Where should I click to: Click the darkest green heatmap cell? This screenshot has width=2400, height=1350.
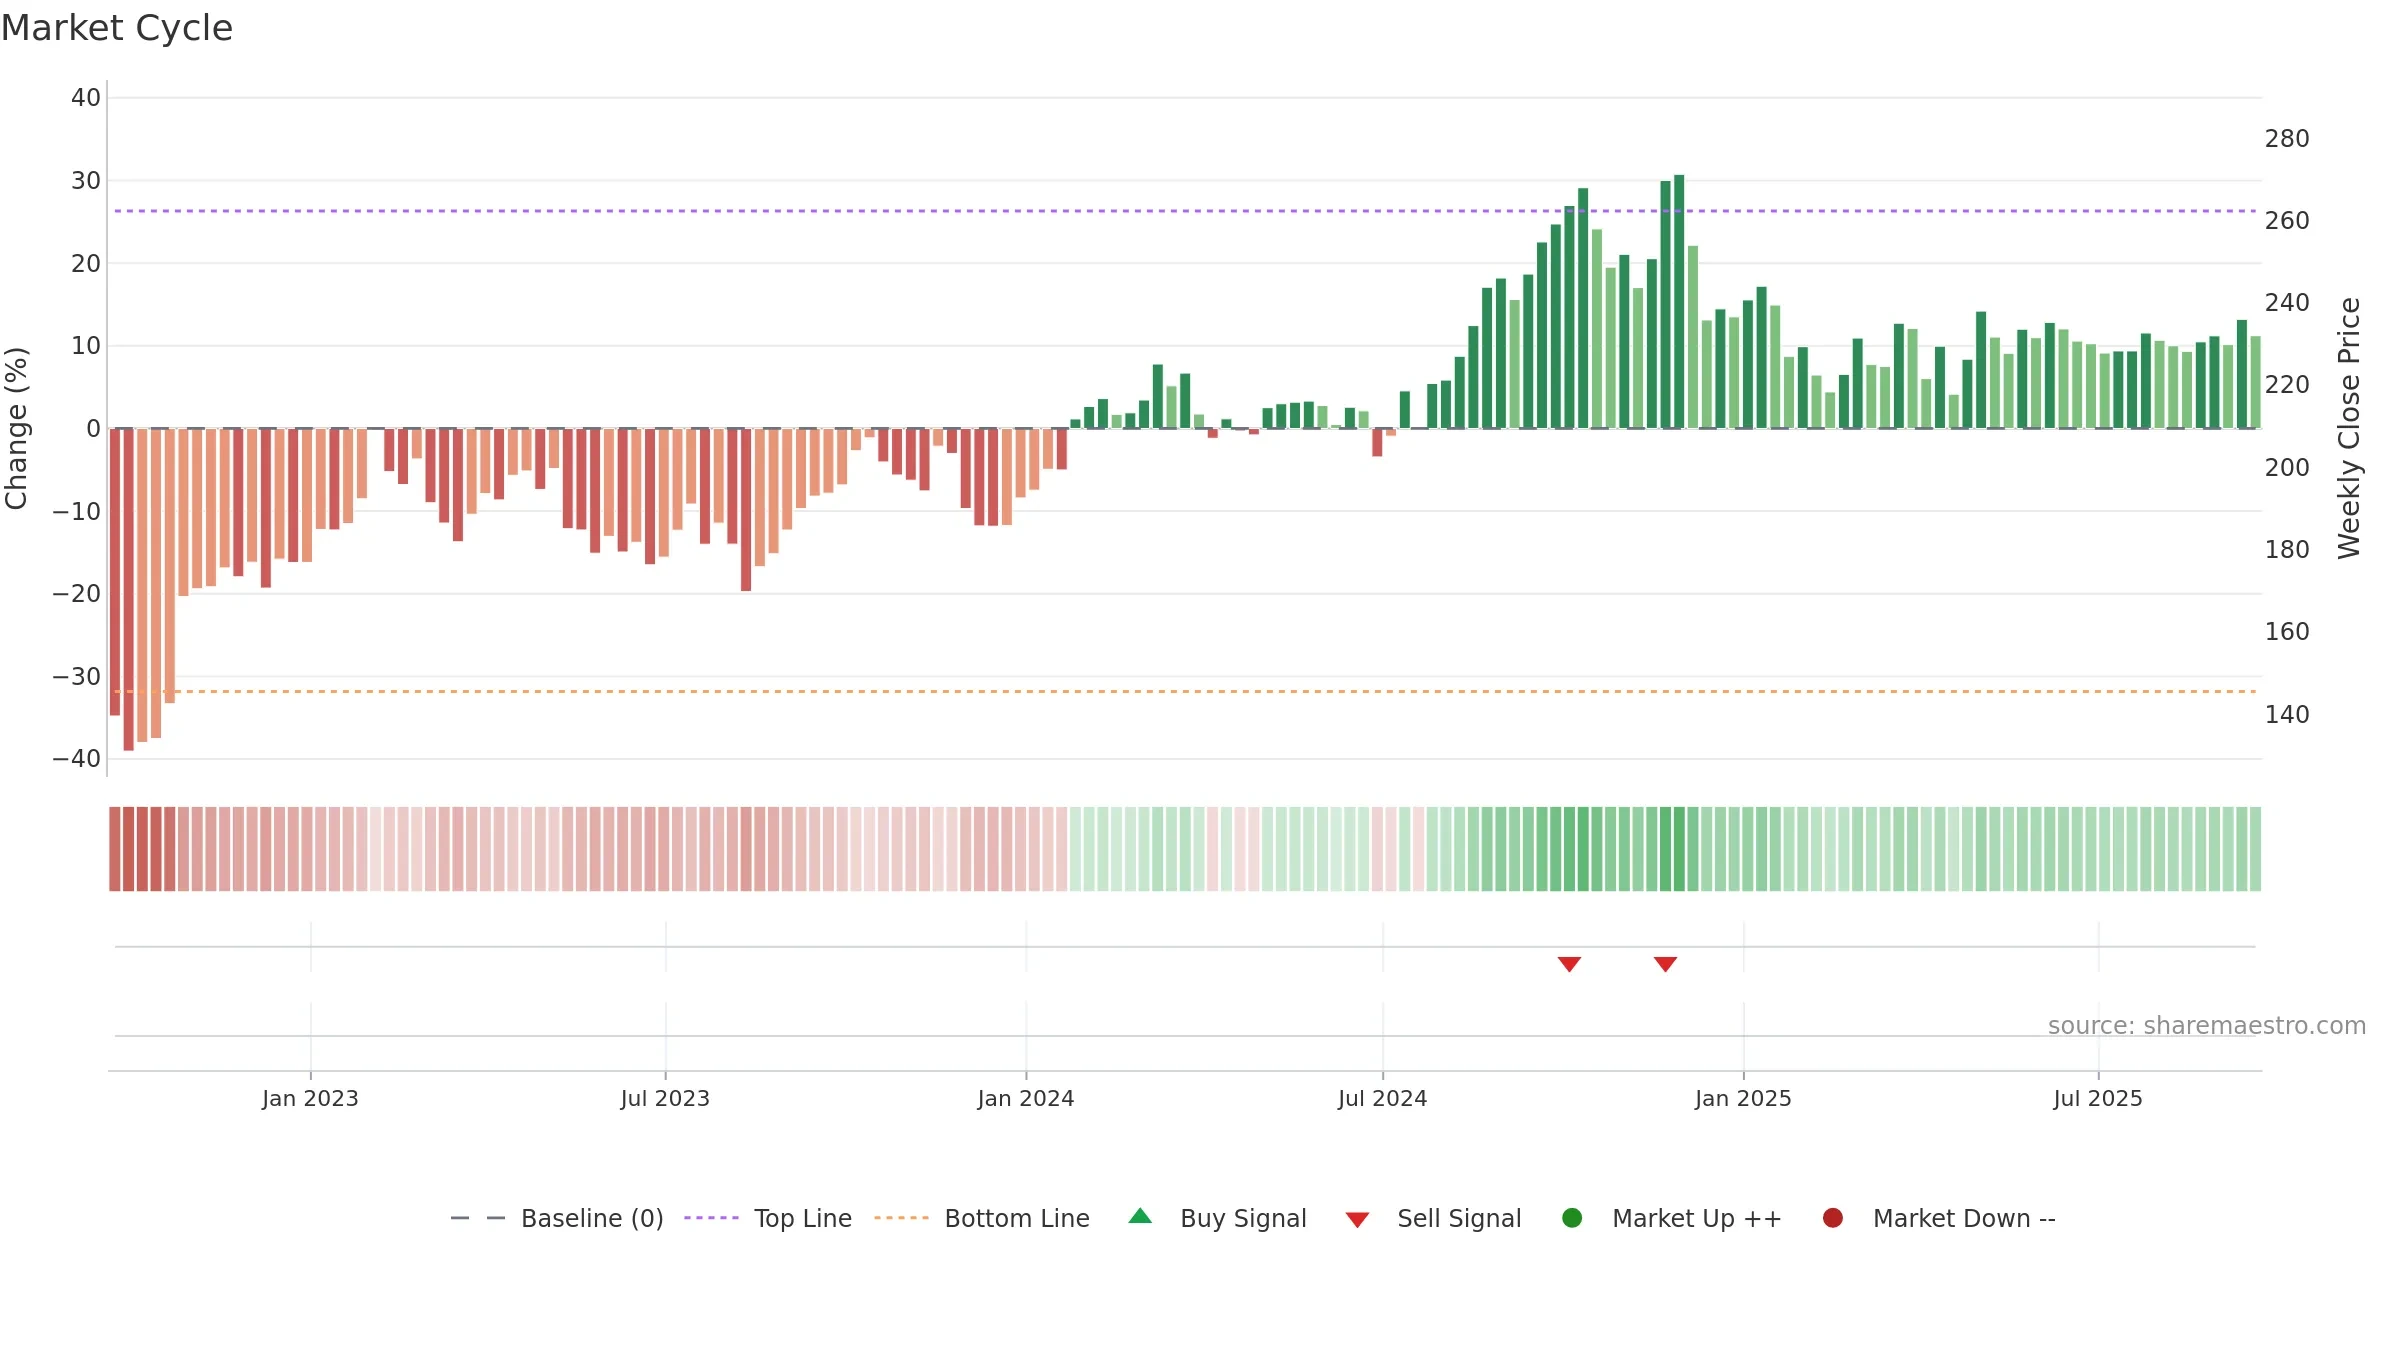click(x=1679, y=849)
